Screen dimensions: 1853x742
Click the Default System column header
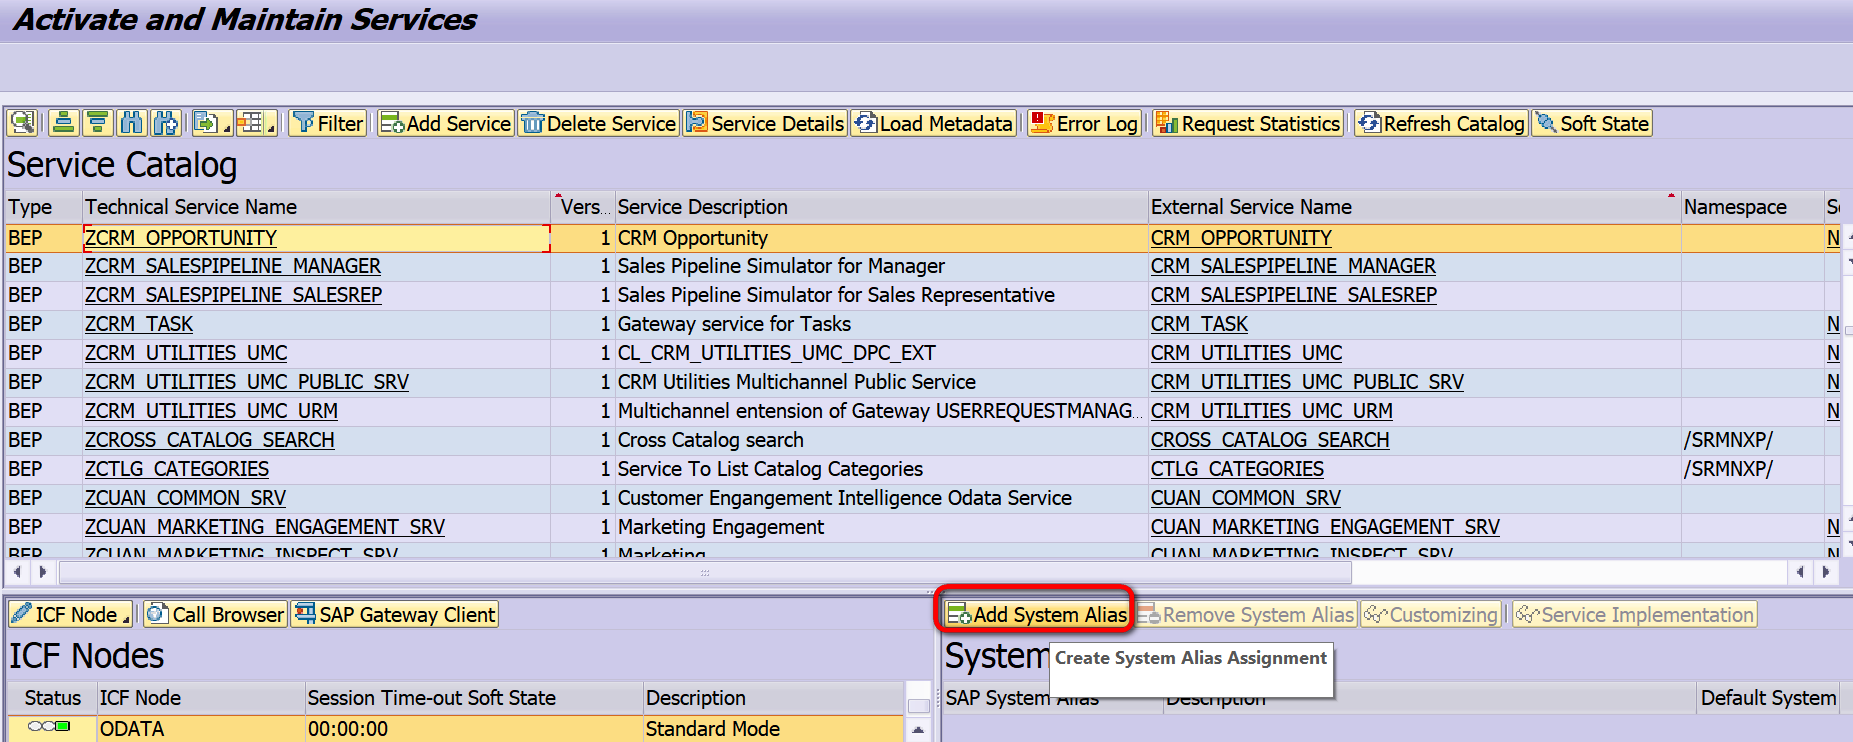pyautogui.click(x=1768, y=698)
